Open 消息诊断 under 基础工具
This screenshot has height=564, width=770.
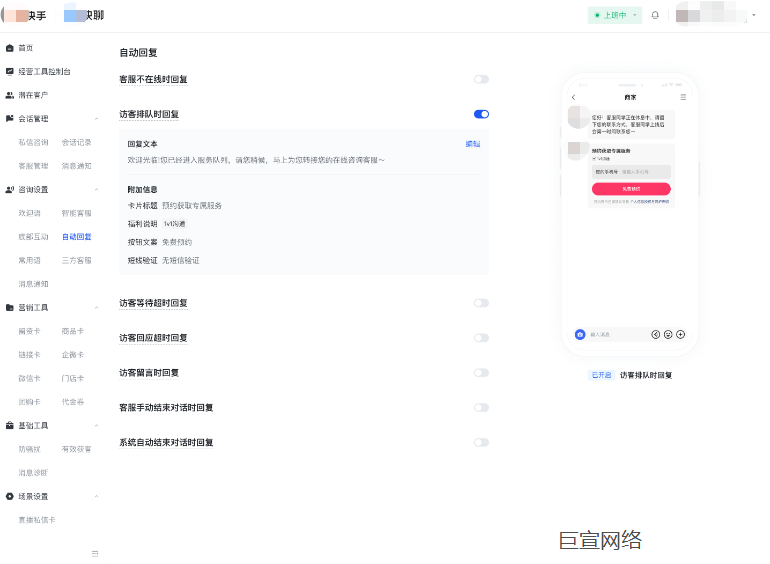click(x=33, y=473)
